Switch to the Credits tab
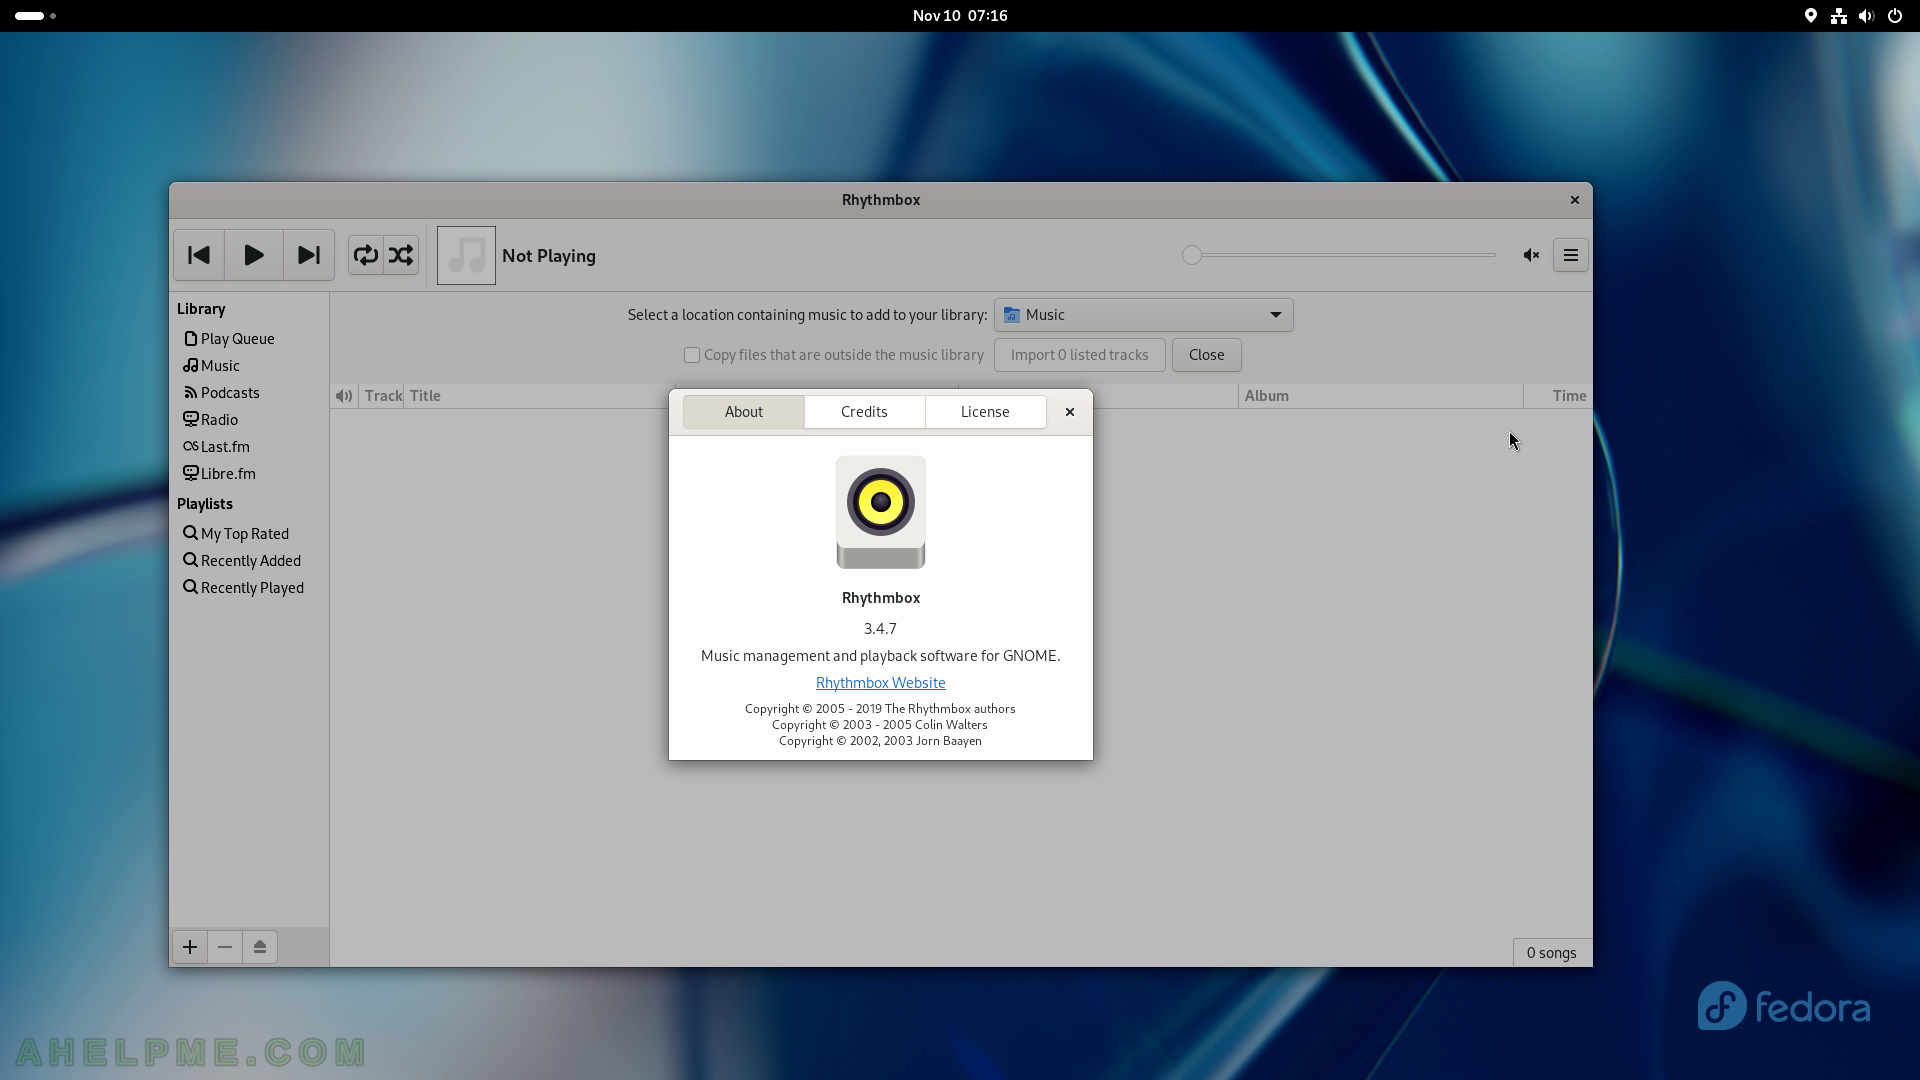The image size is (1920, 1080). (864, 412)
